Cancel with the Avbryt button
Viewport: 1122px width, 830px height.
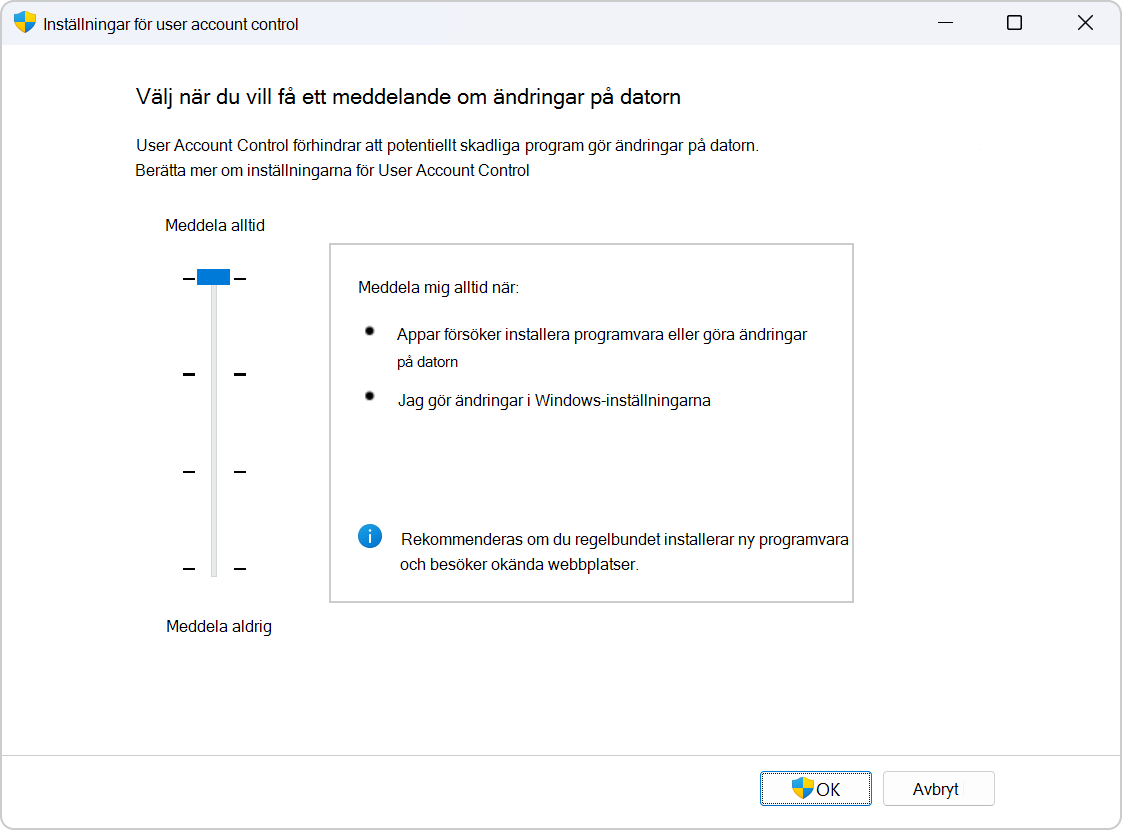click(939, 788)
